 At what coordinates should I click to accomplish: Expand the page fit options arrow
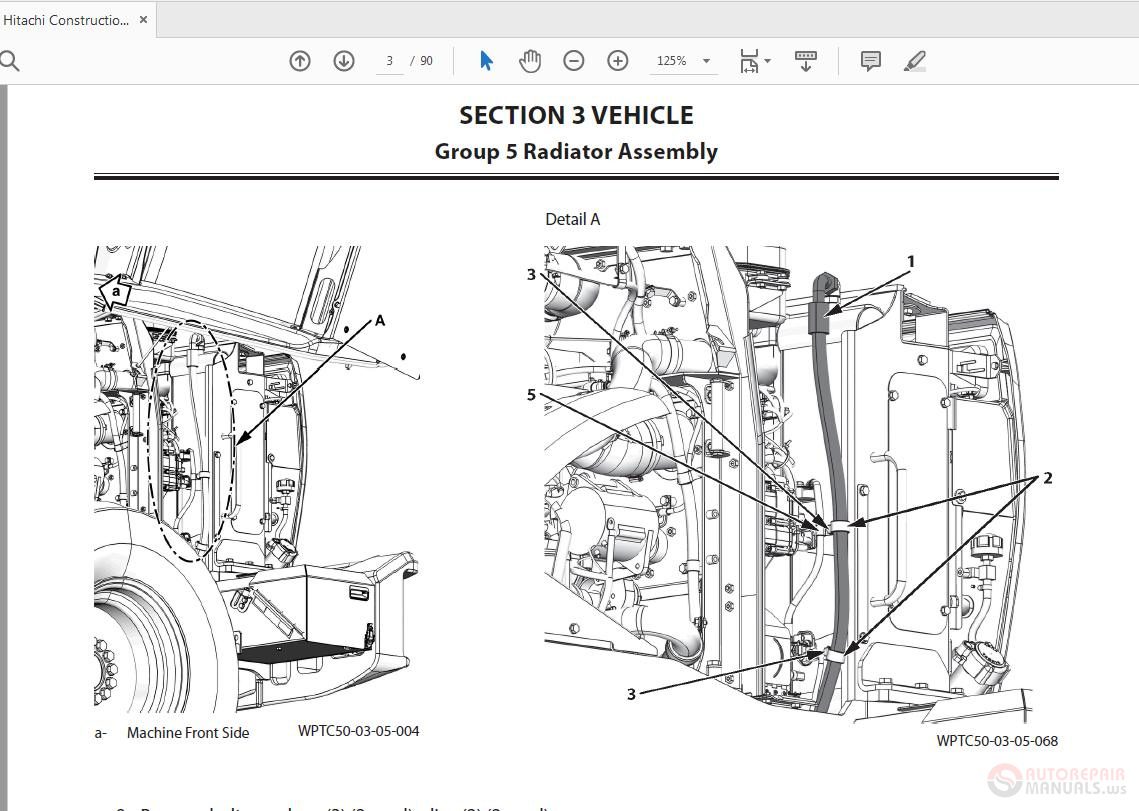[x=765, y=61]
